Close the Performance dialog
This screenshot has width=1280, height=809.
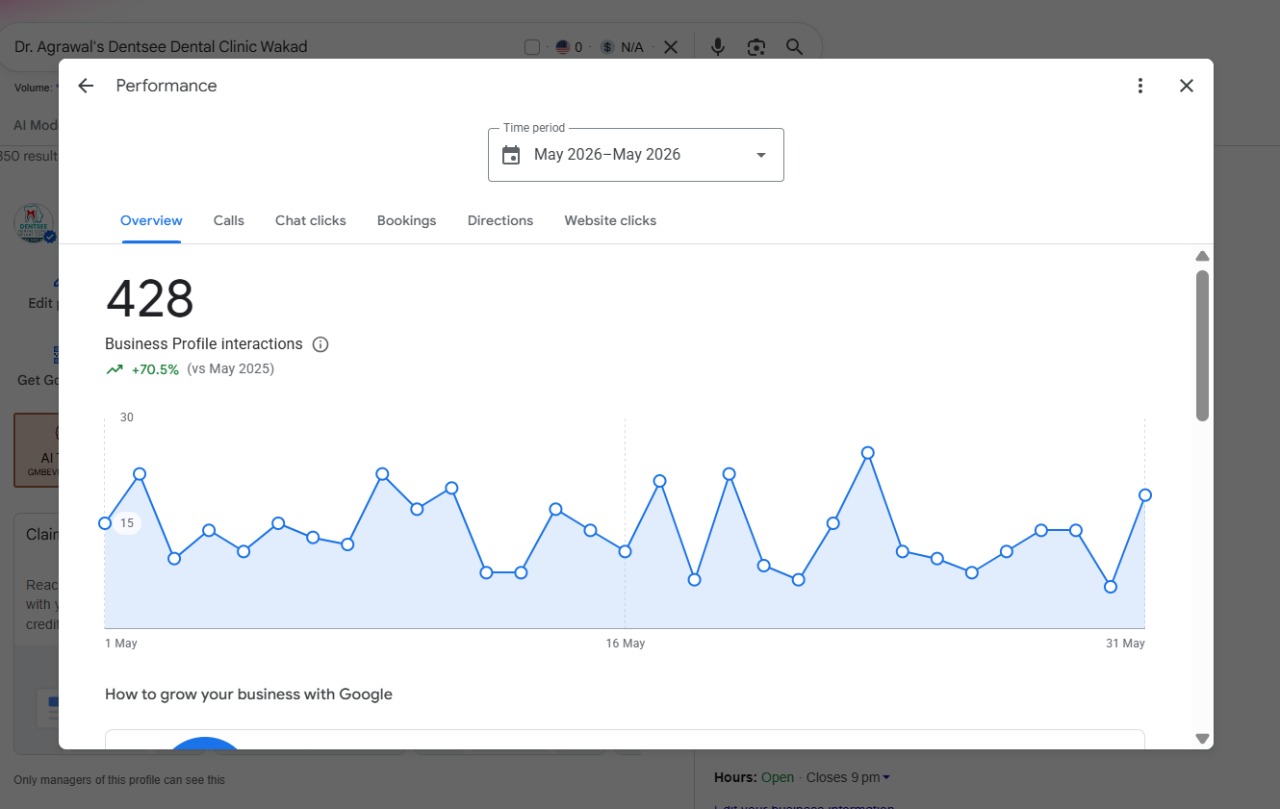[1186, 86]
